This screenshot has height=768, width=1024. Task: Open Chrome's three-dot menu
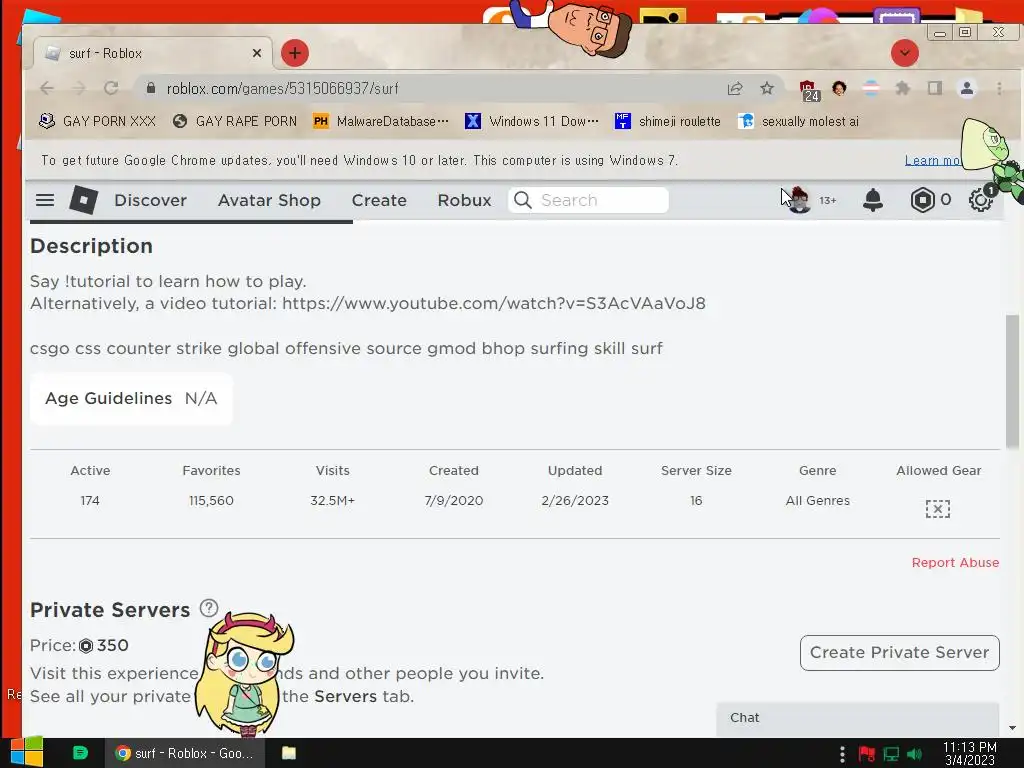pos(999,88)
